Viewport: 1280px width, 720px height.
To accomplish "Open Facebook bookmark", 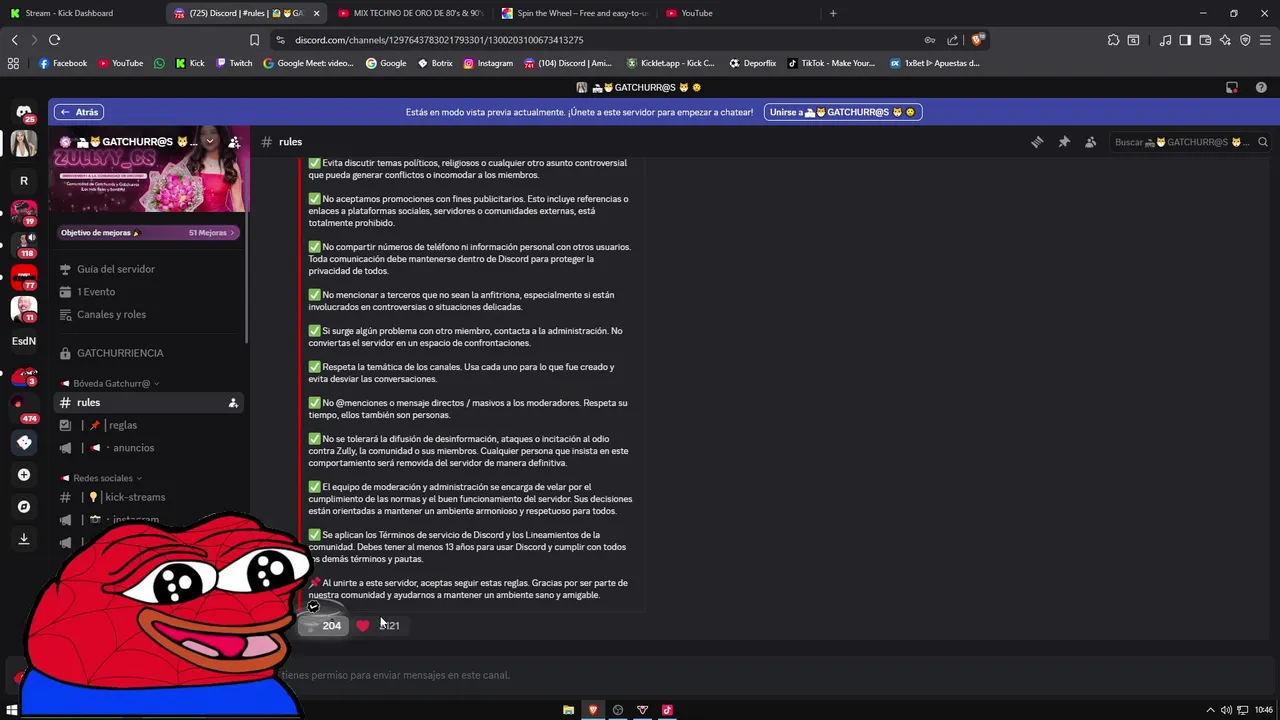I will click(63, 63).
